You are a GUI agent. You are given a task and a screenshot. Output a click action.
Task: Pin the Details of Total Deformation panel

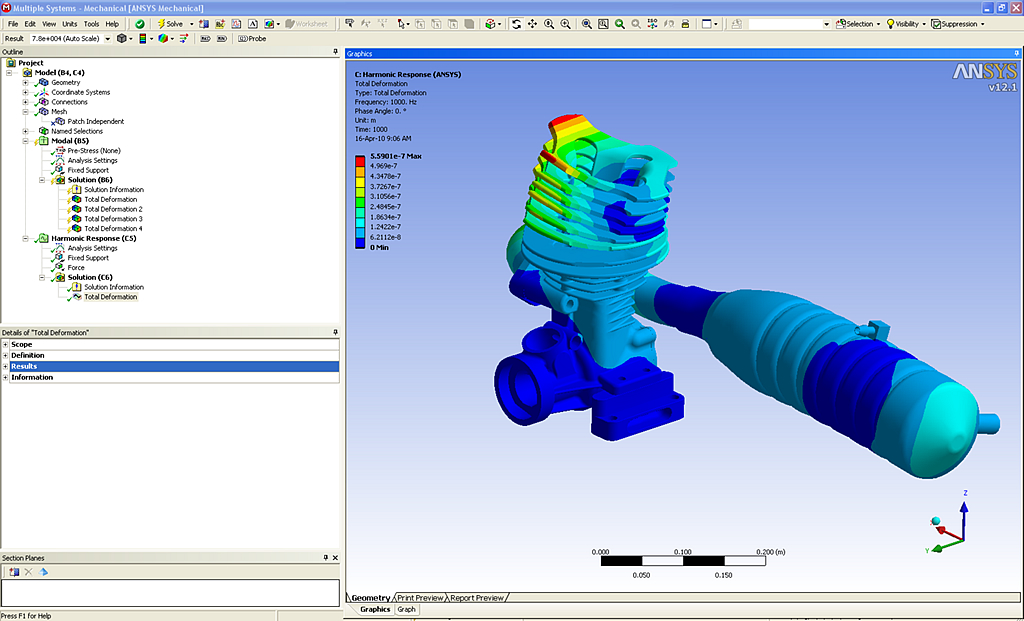point(336,332)
